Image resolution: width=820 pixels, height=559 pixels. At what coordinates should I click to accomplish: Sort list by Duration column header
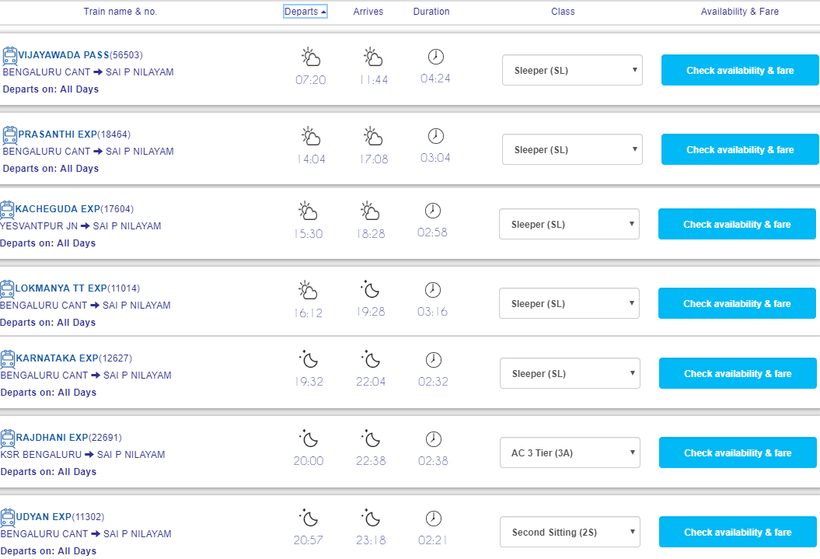[431, 12]
